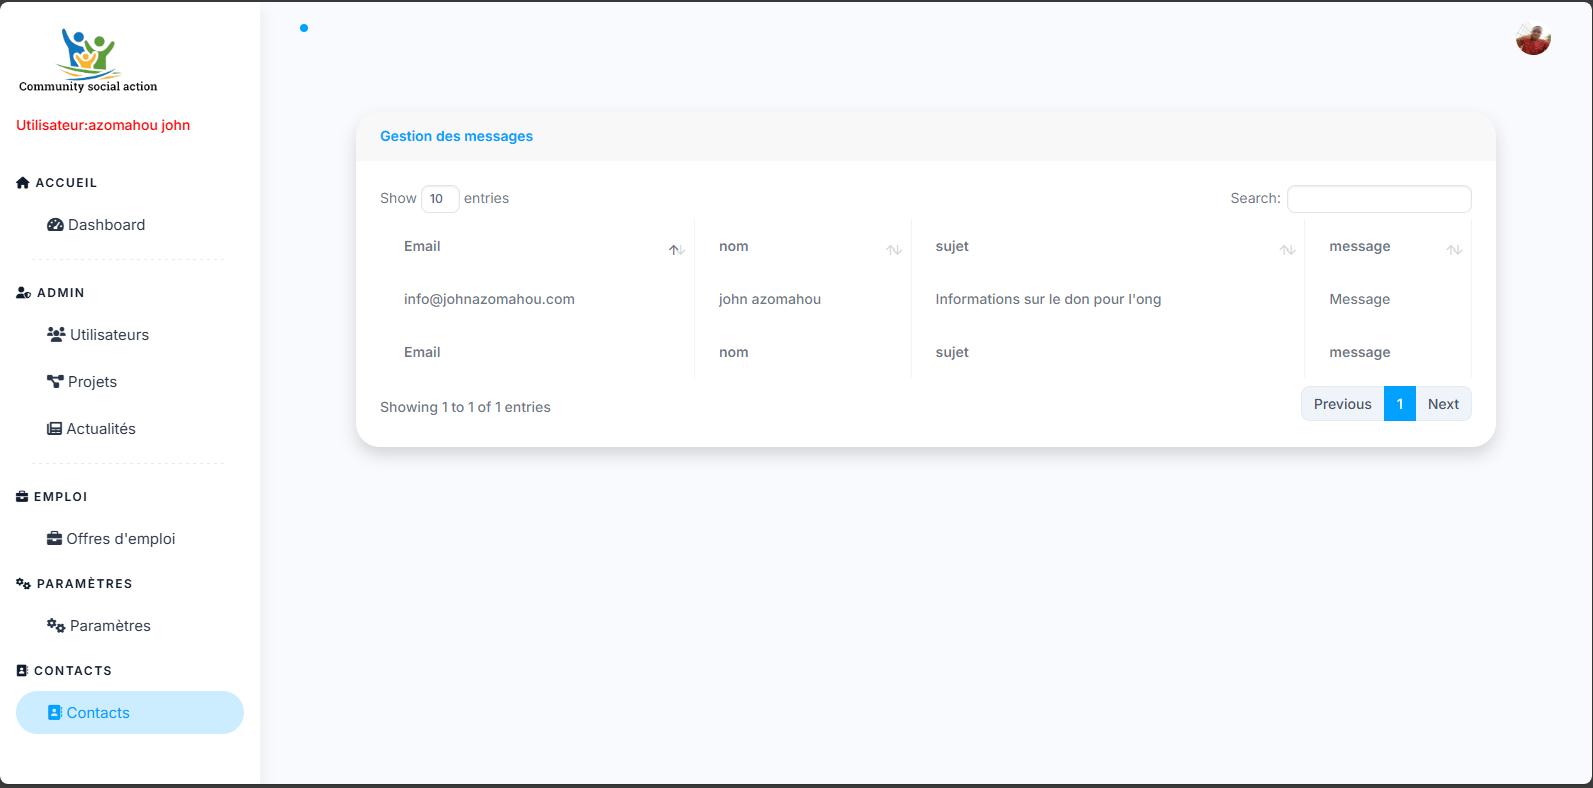Click the Next pagination button
Image resolution: width=1593 pixels, height=788 pixels.
point(1443,404)
